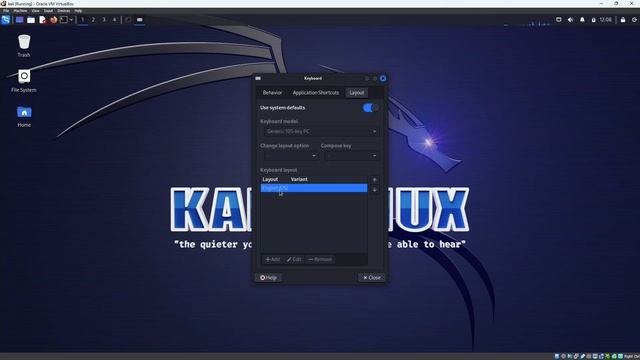The image size is (640, 360).
Task: Click the VirtualBox hard disk status icon
Action: (x=557, y=356)
